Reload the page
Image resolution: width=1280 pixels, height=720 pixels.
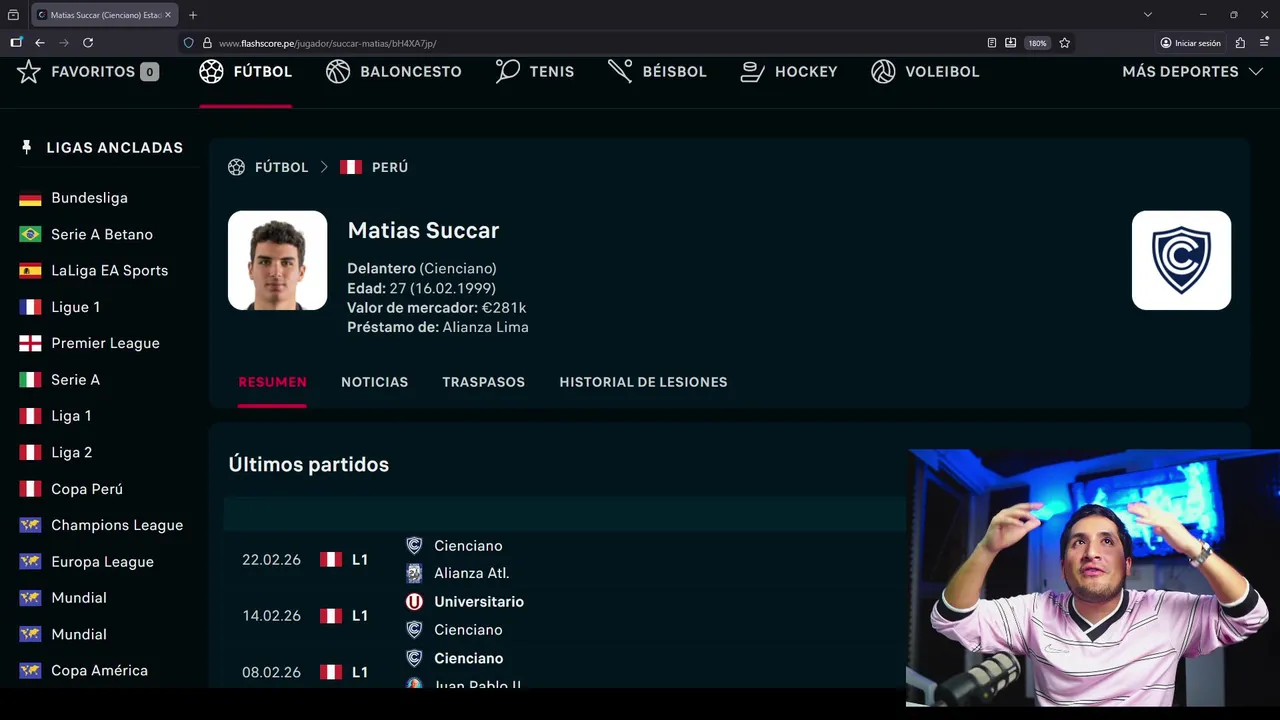click(x=88, y=43)
